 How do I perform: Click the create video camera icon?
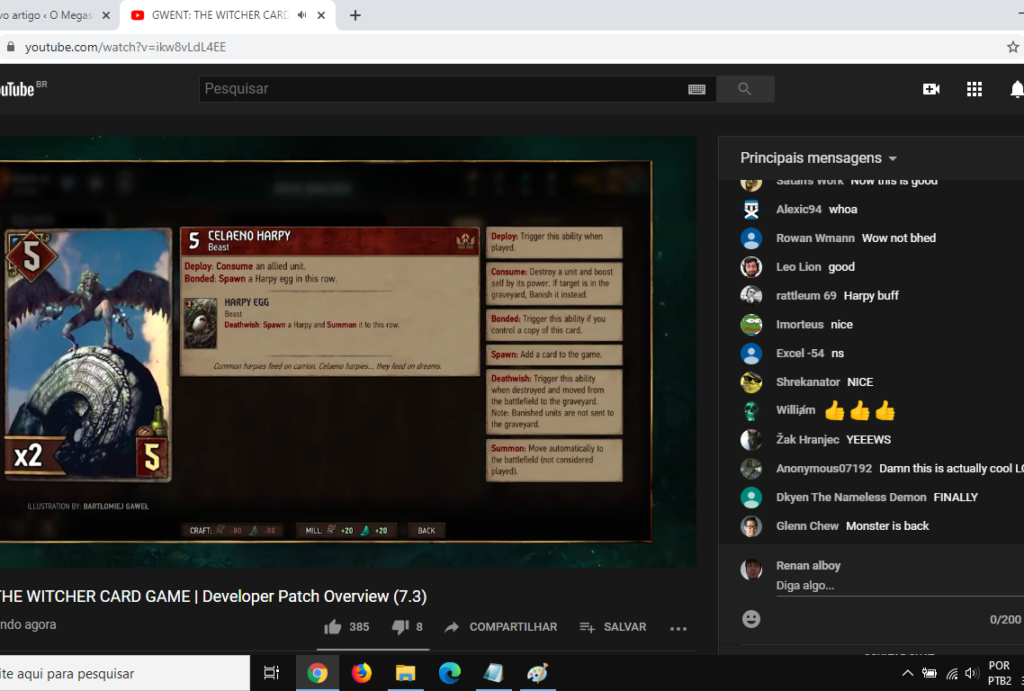point(931,89)
